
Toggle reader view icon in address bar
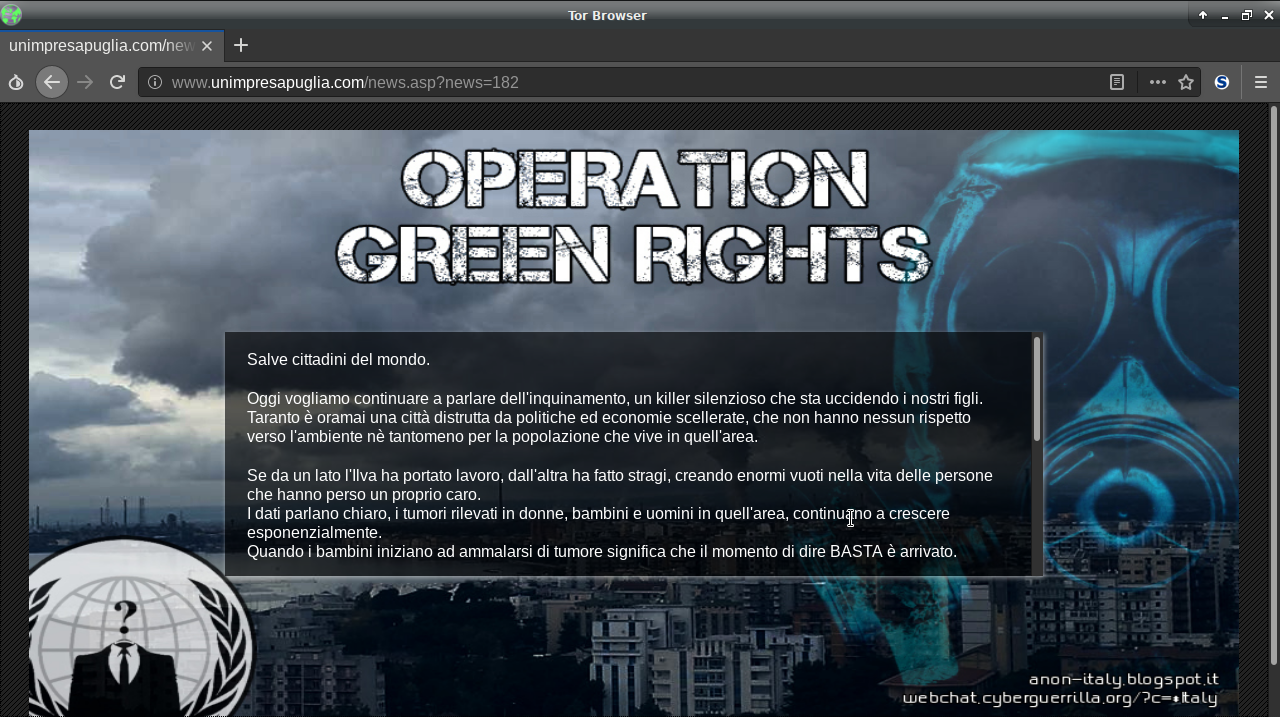(x=1117, y=82)
